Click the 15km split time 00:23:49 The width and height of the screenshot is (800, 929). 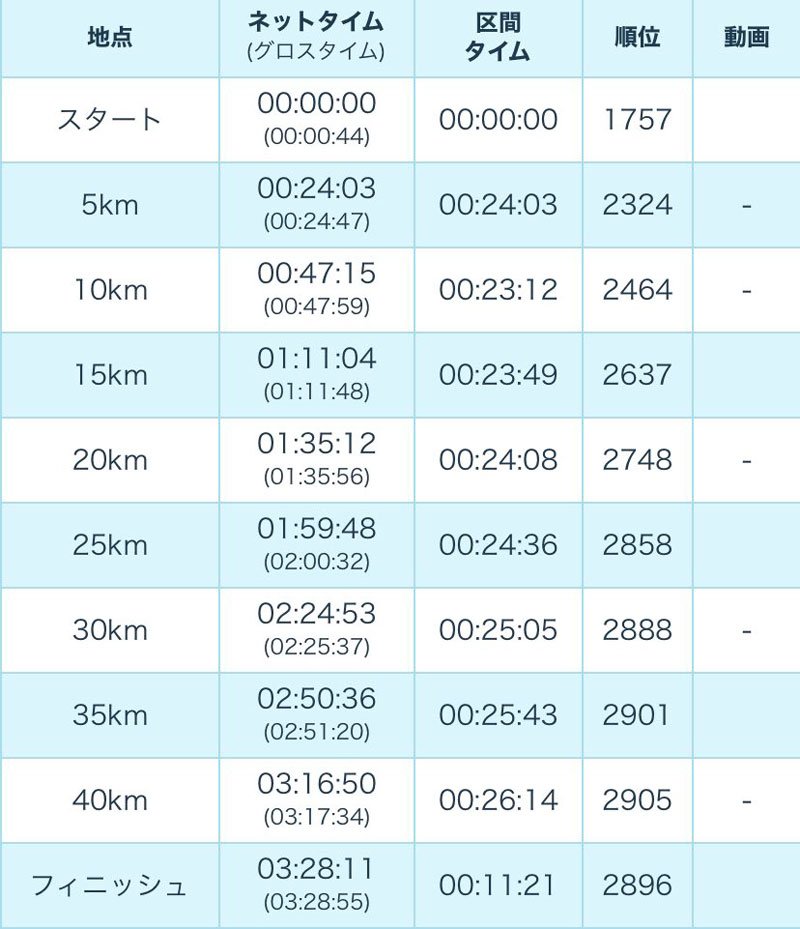(x=498, y=375)
